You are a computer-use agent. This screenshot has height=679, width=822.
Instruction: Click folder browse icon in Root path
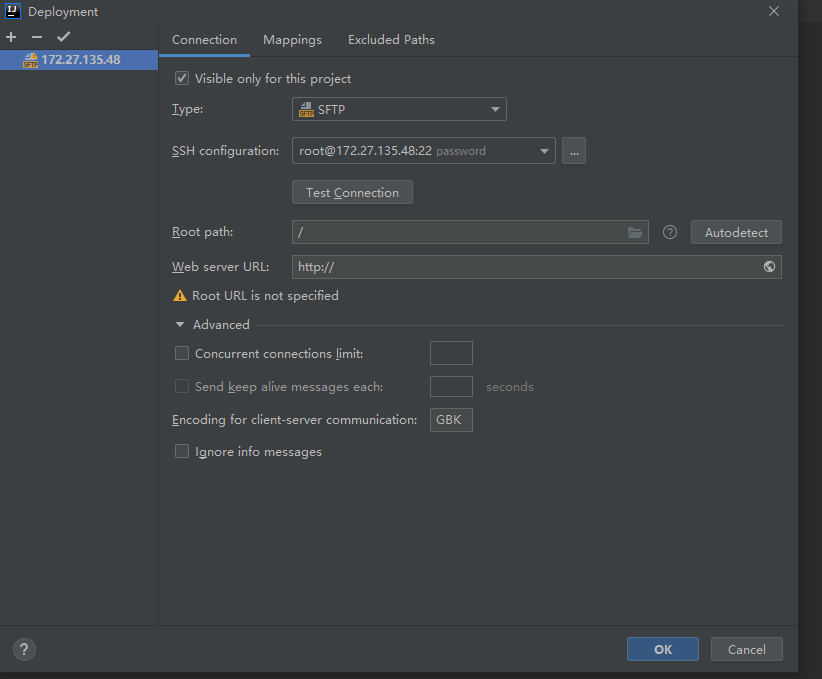(x=635, y=232)
